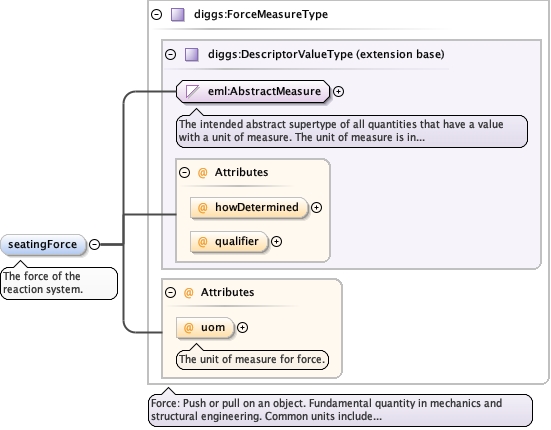This screenshot has height=430, width=551.
Task: Click the @ icon inside uom
Action: (x=188, y=327)
